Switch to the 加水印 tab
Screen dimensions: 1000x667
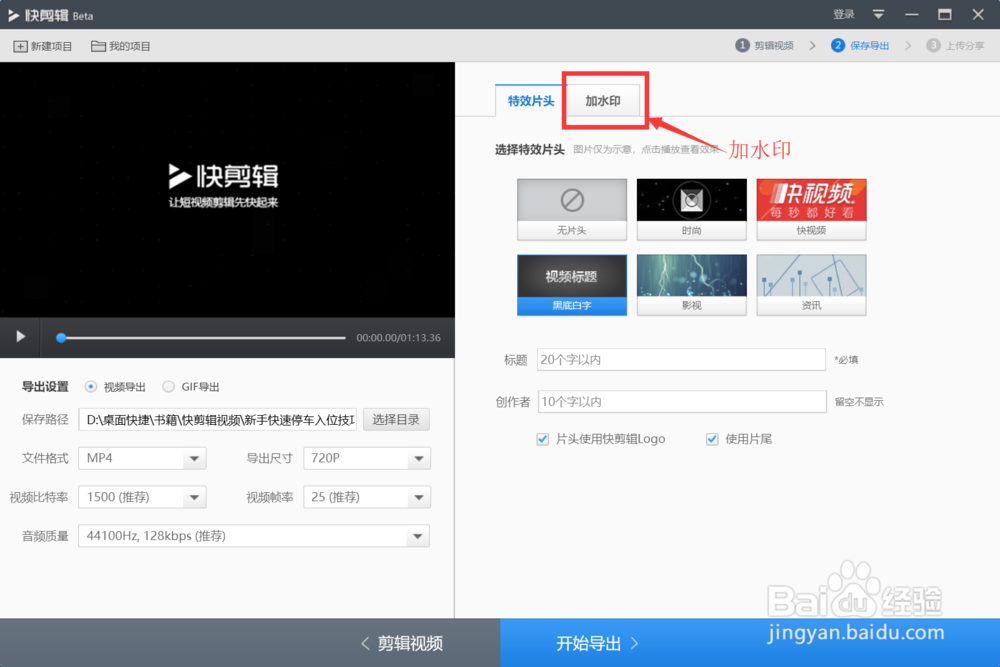[604, 101]
